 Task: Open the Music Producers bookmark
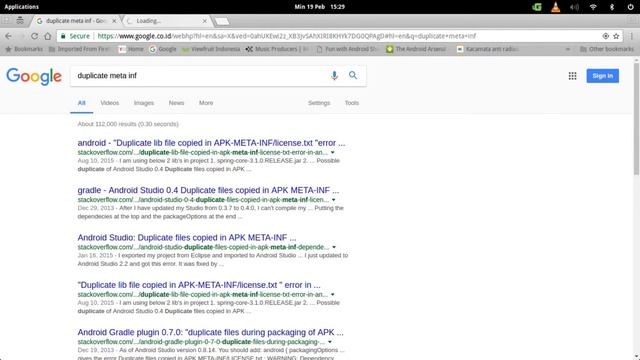pos(277,49)
